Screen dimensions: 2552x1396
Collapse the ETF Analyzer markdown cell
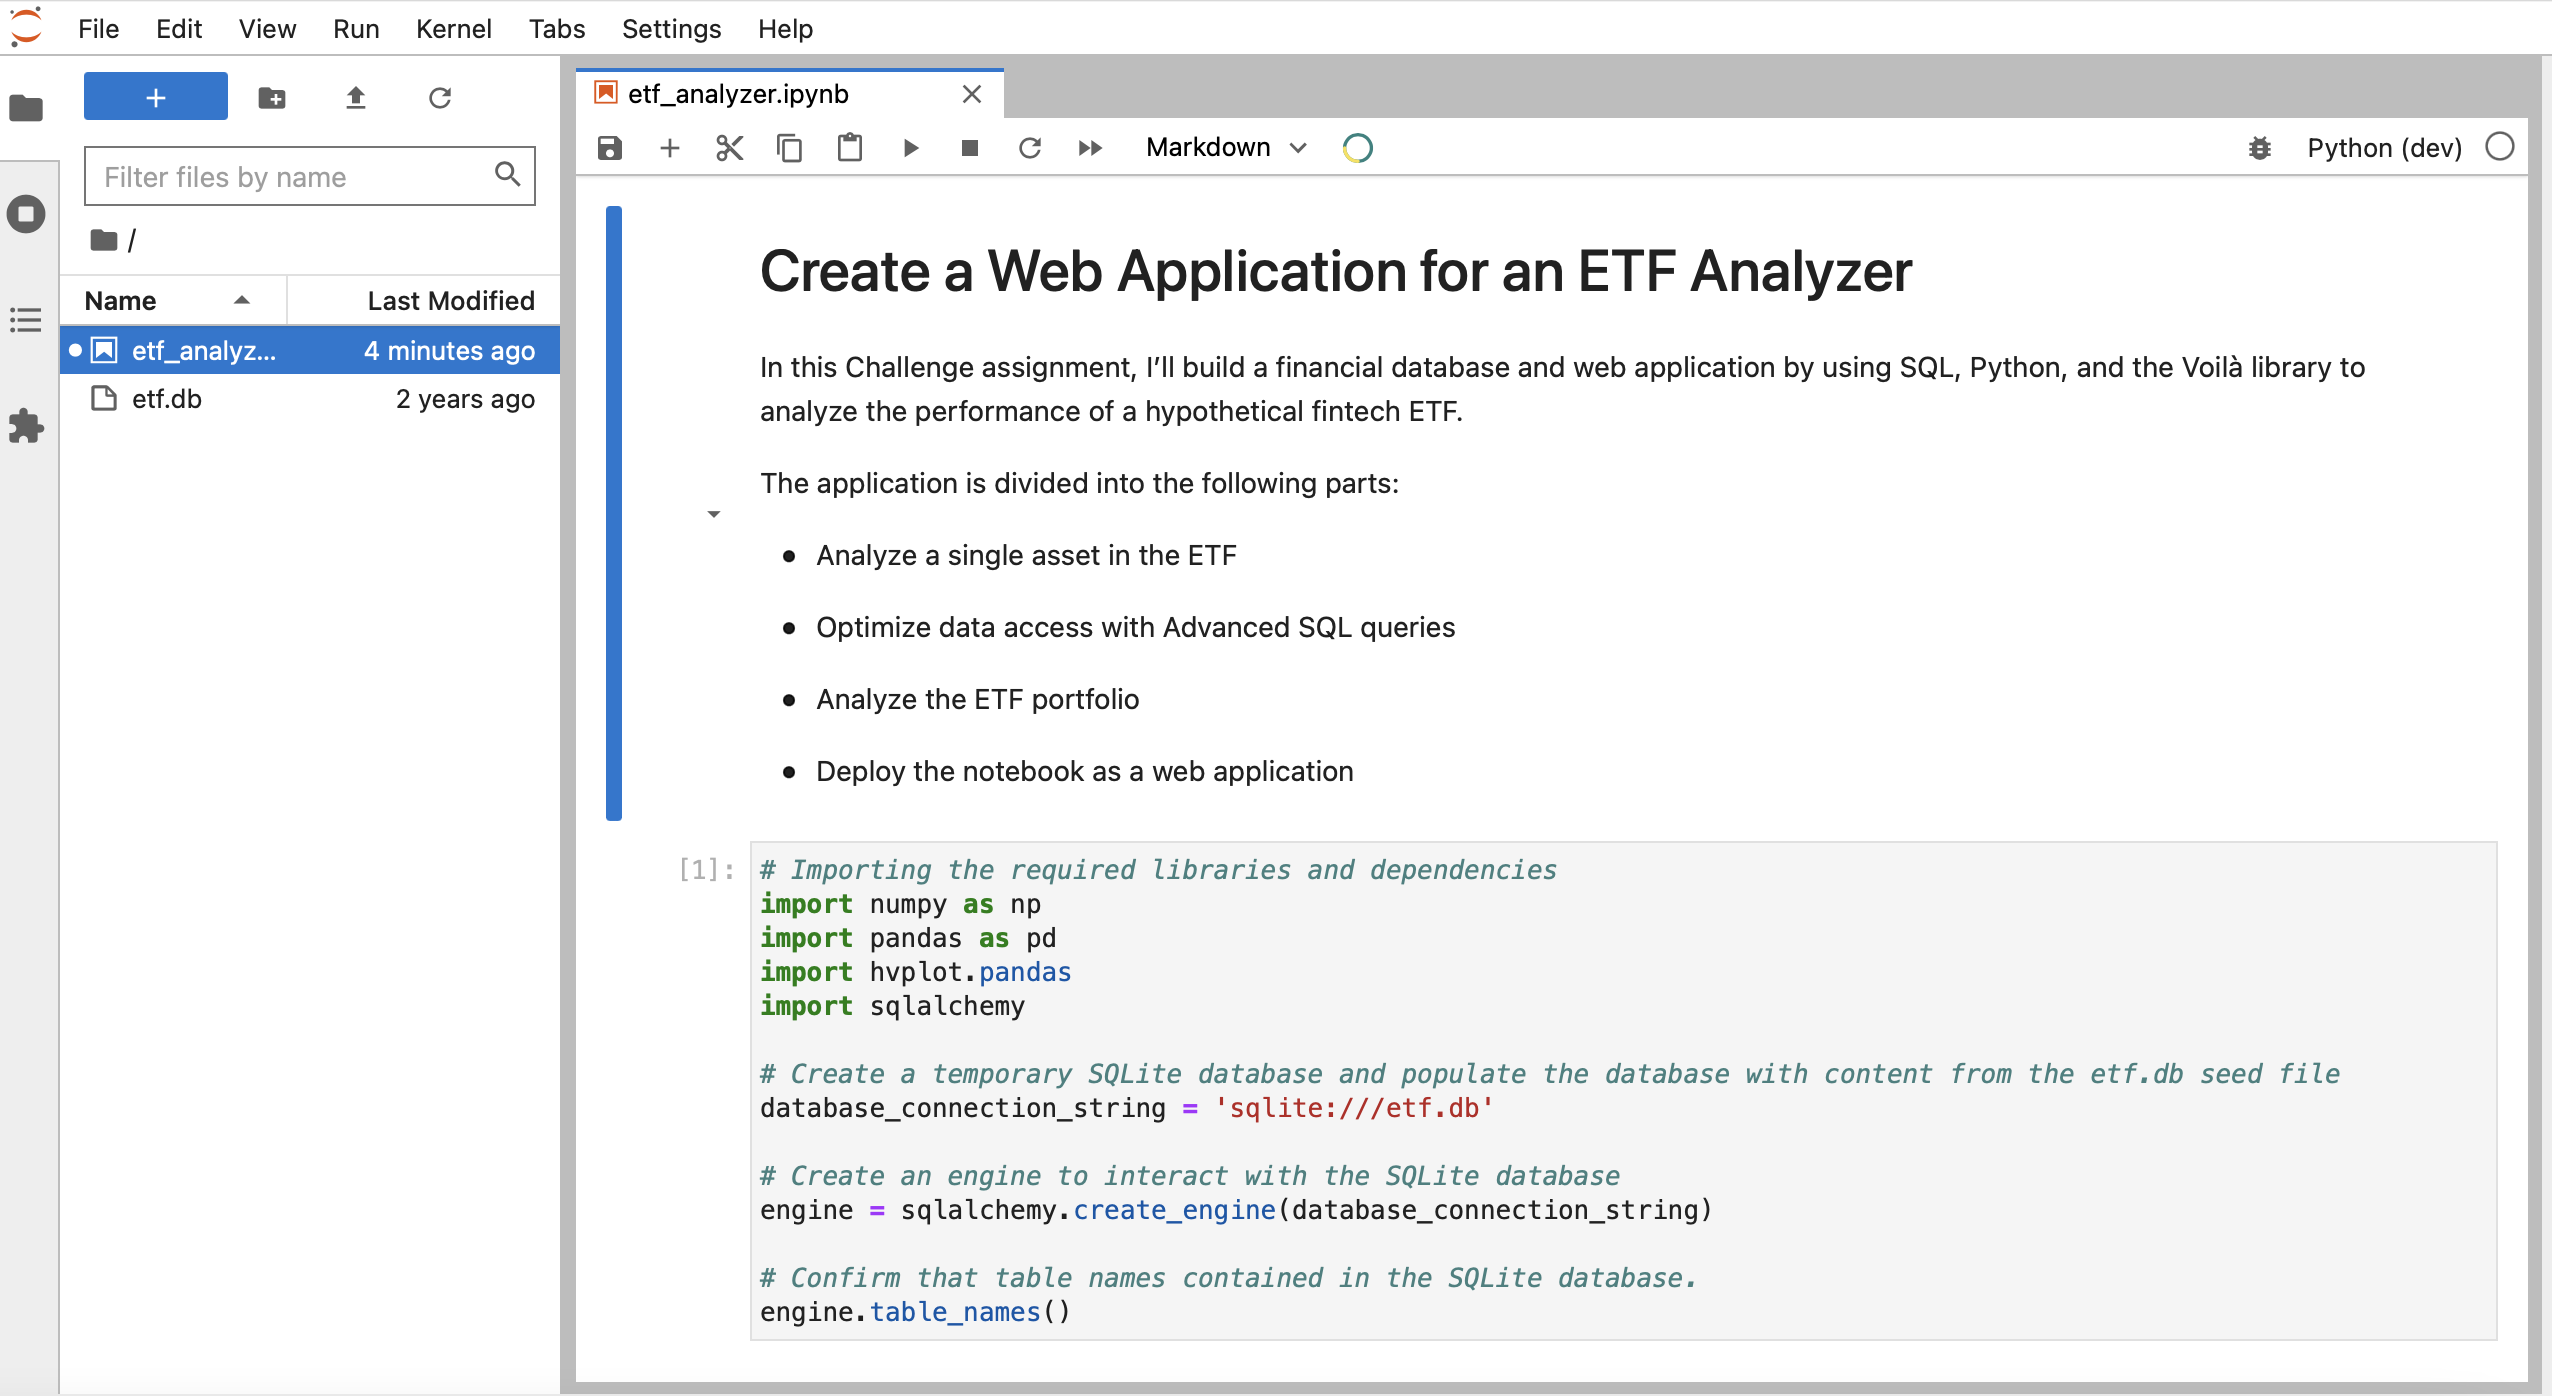click(713, 513)
